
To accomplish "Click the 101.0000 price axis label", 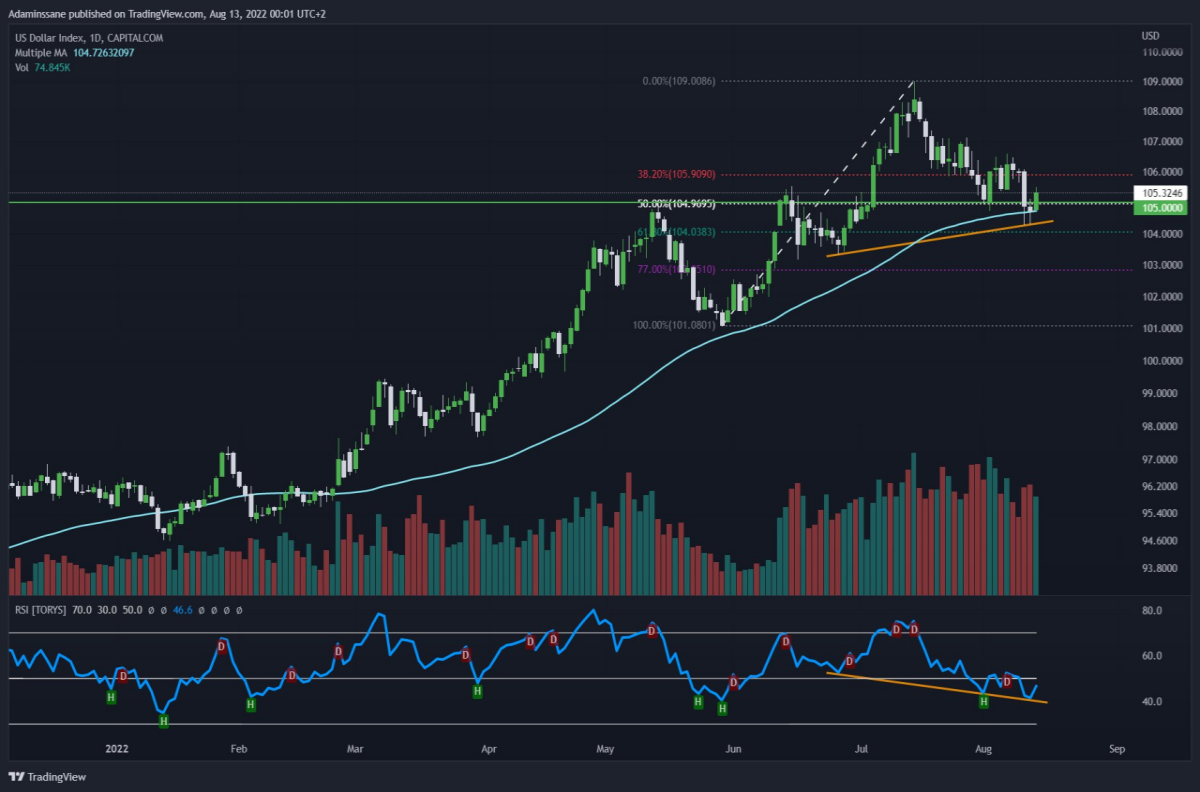I will click(x=1160, y=328).
